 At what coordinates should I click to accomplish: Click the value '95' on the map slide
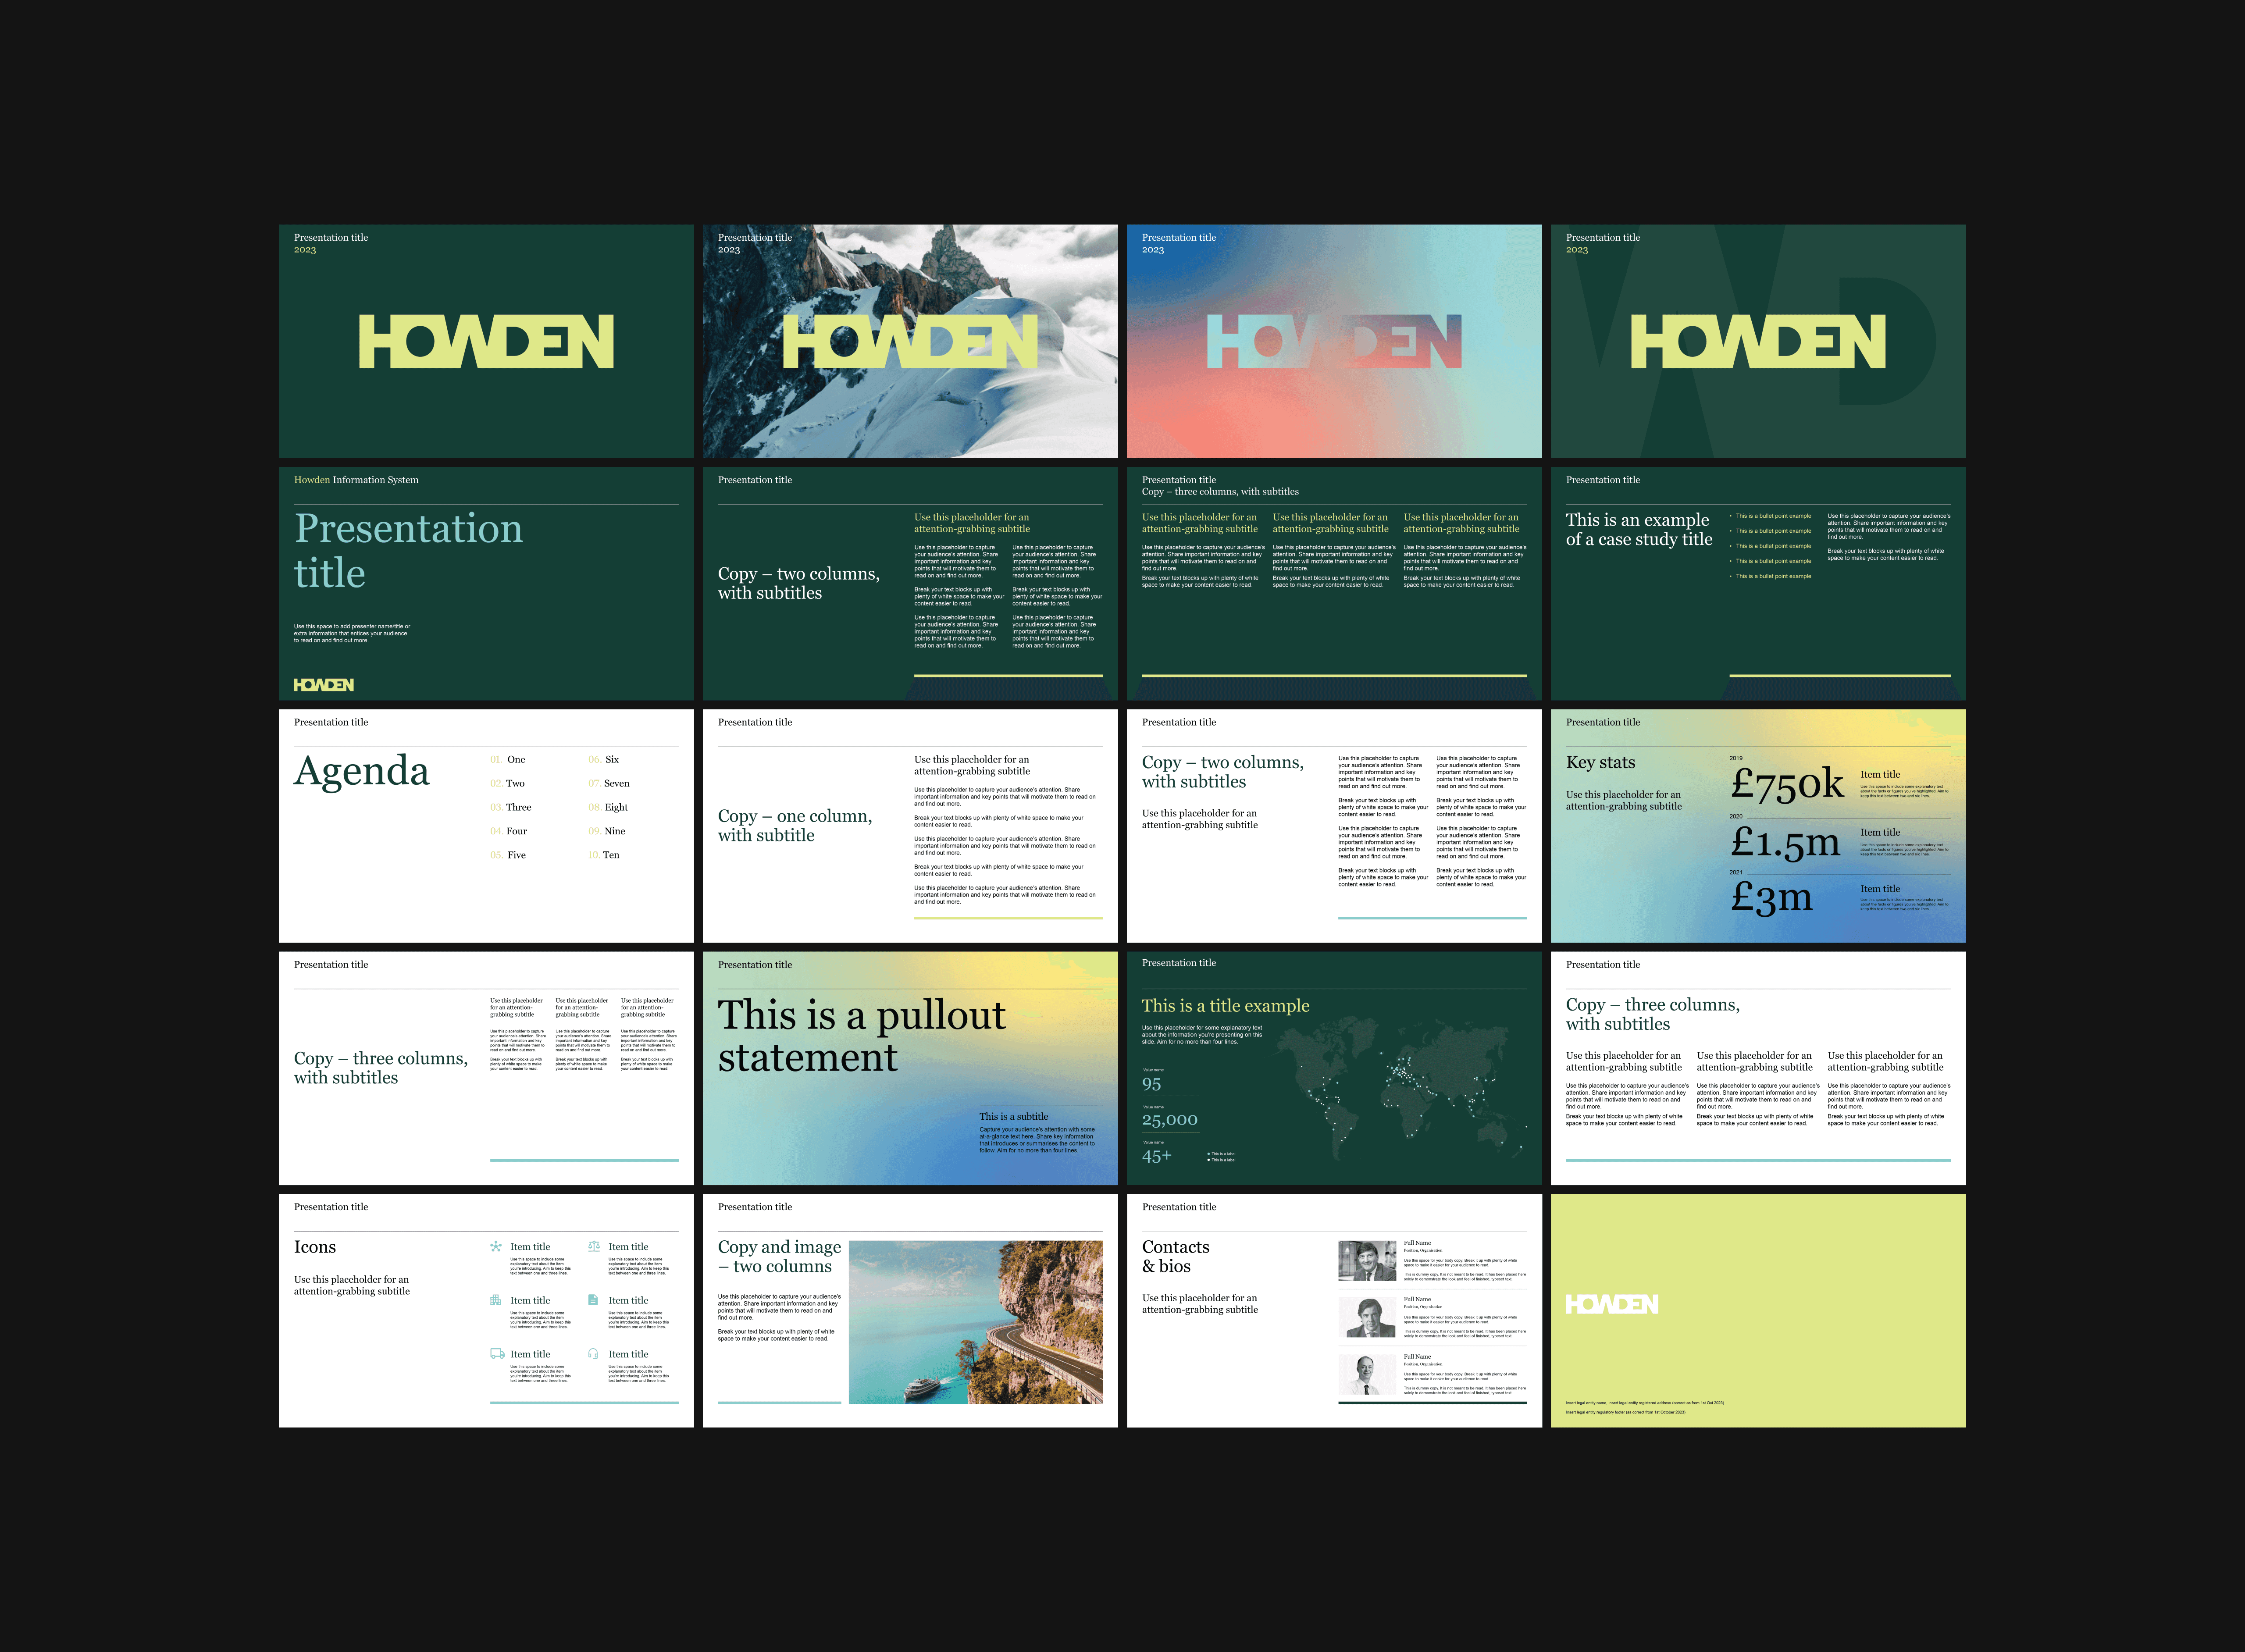tap(1152, 1084)
